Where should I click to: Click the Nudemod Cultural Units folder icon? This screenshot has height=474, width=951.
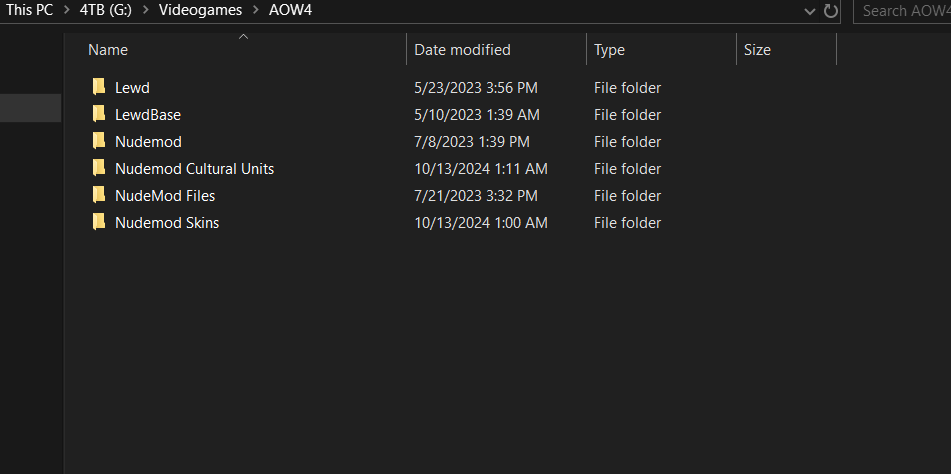click(x=99, y=168)
